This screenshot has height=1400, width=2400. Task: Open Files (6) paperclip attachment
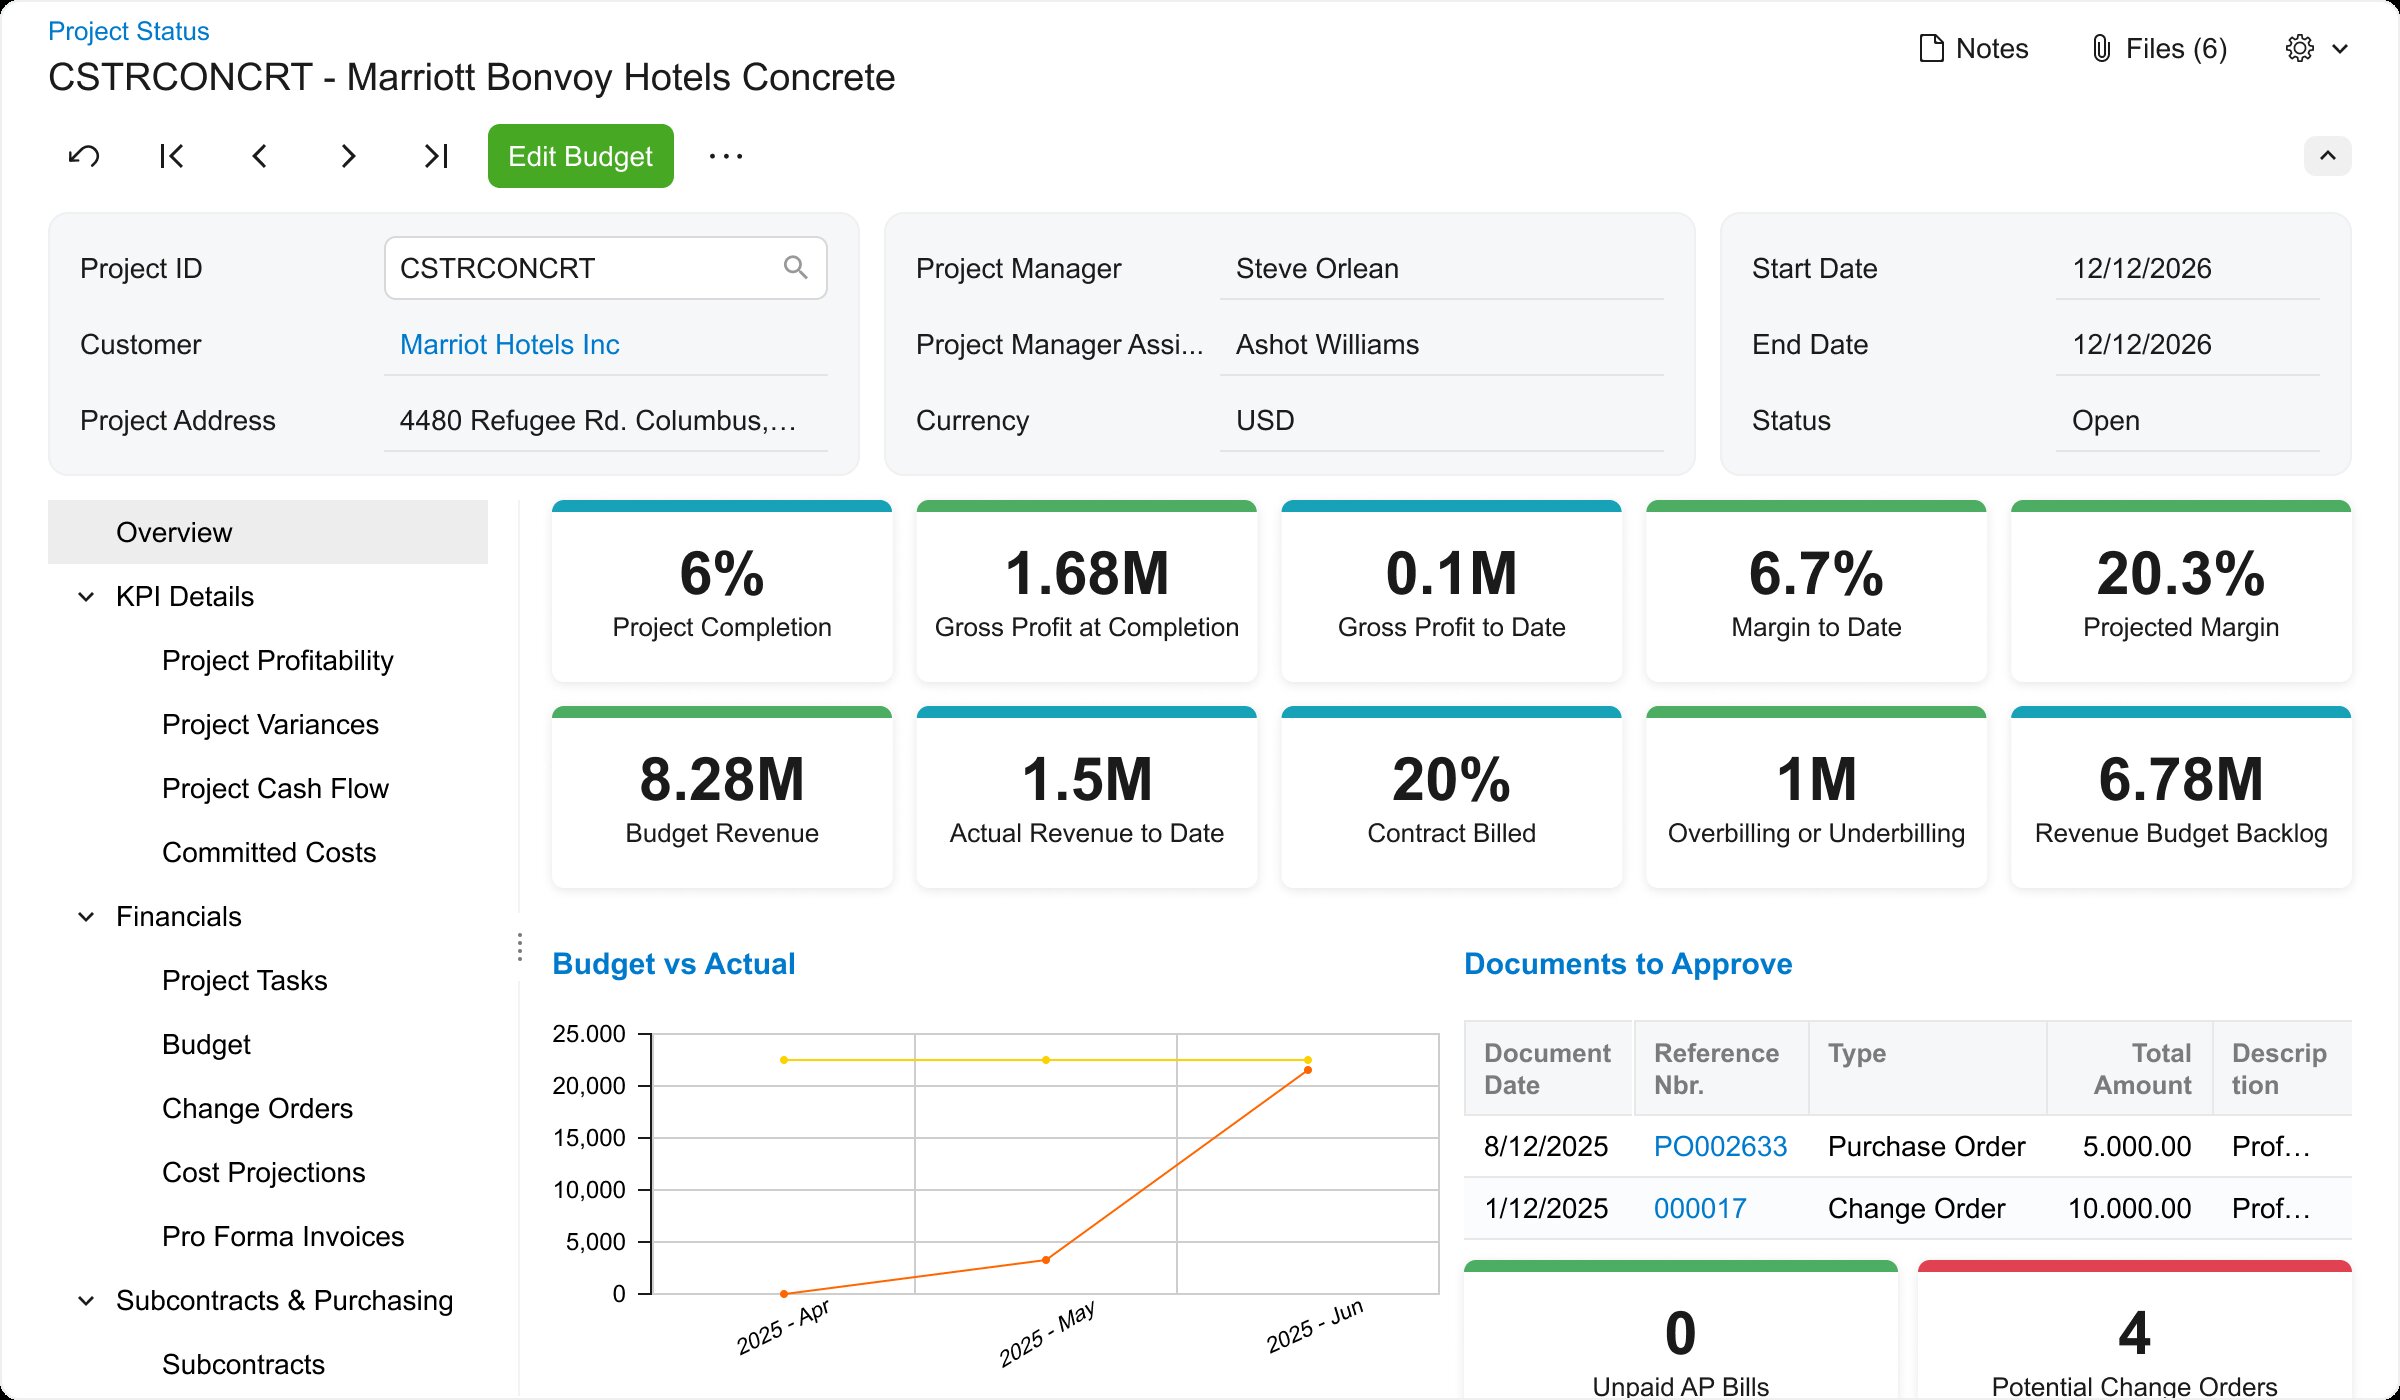[x=2159, y=48]
